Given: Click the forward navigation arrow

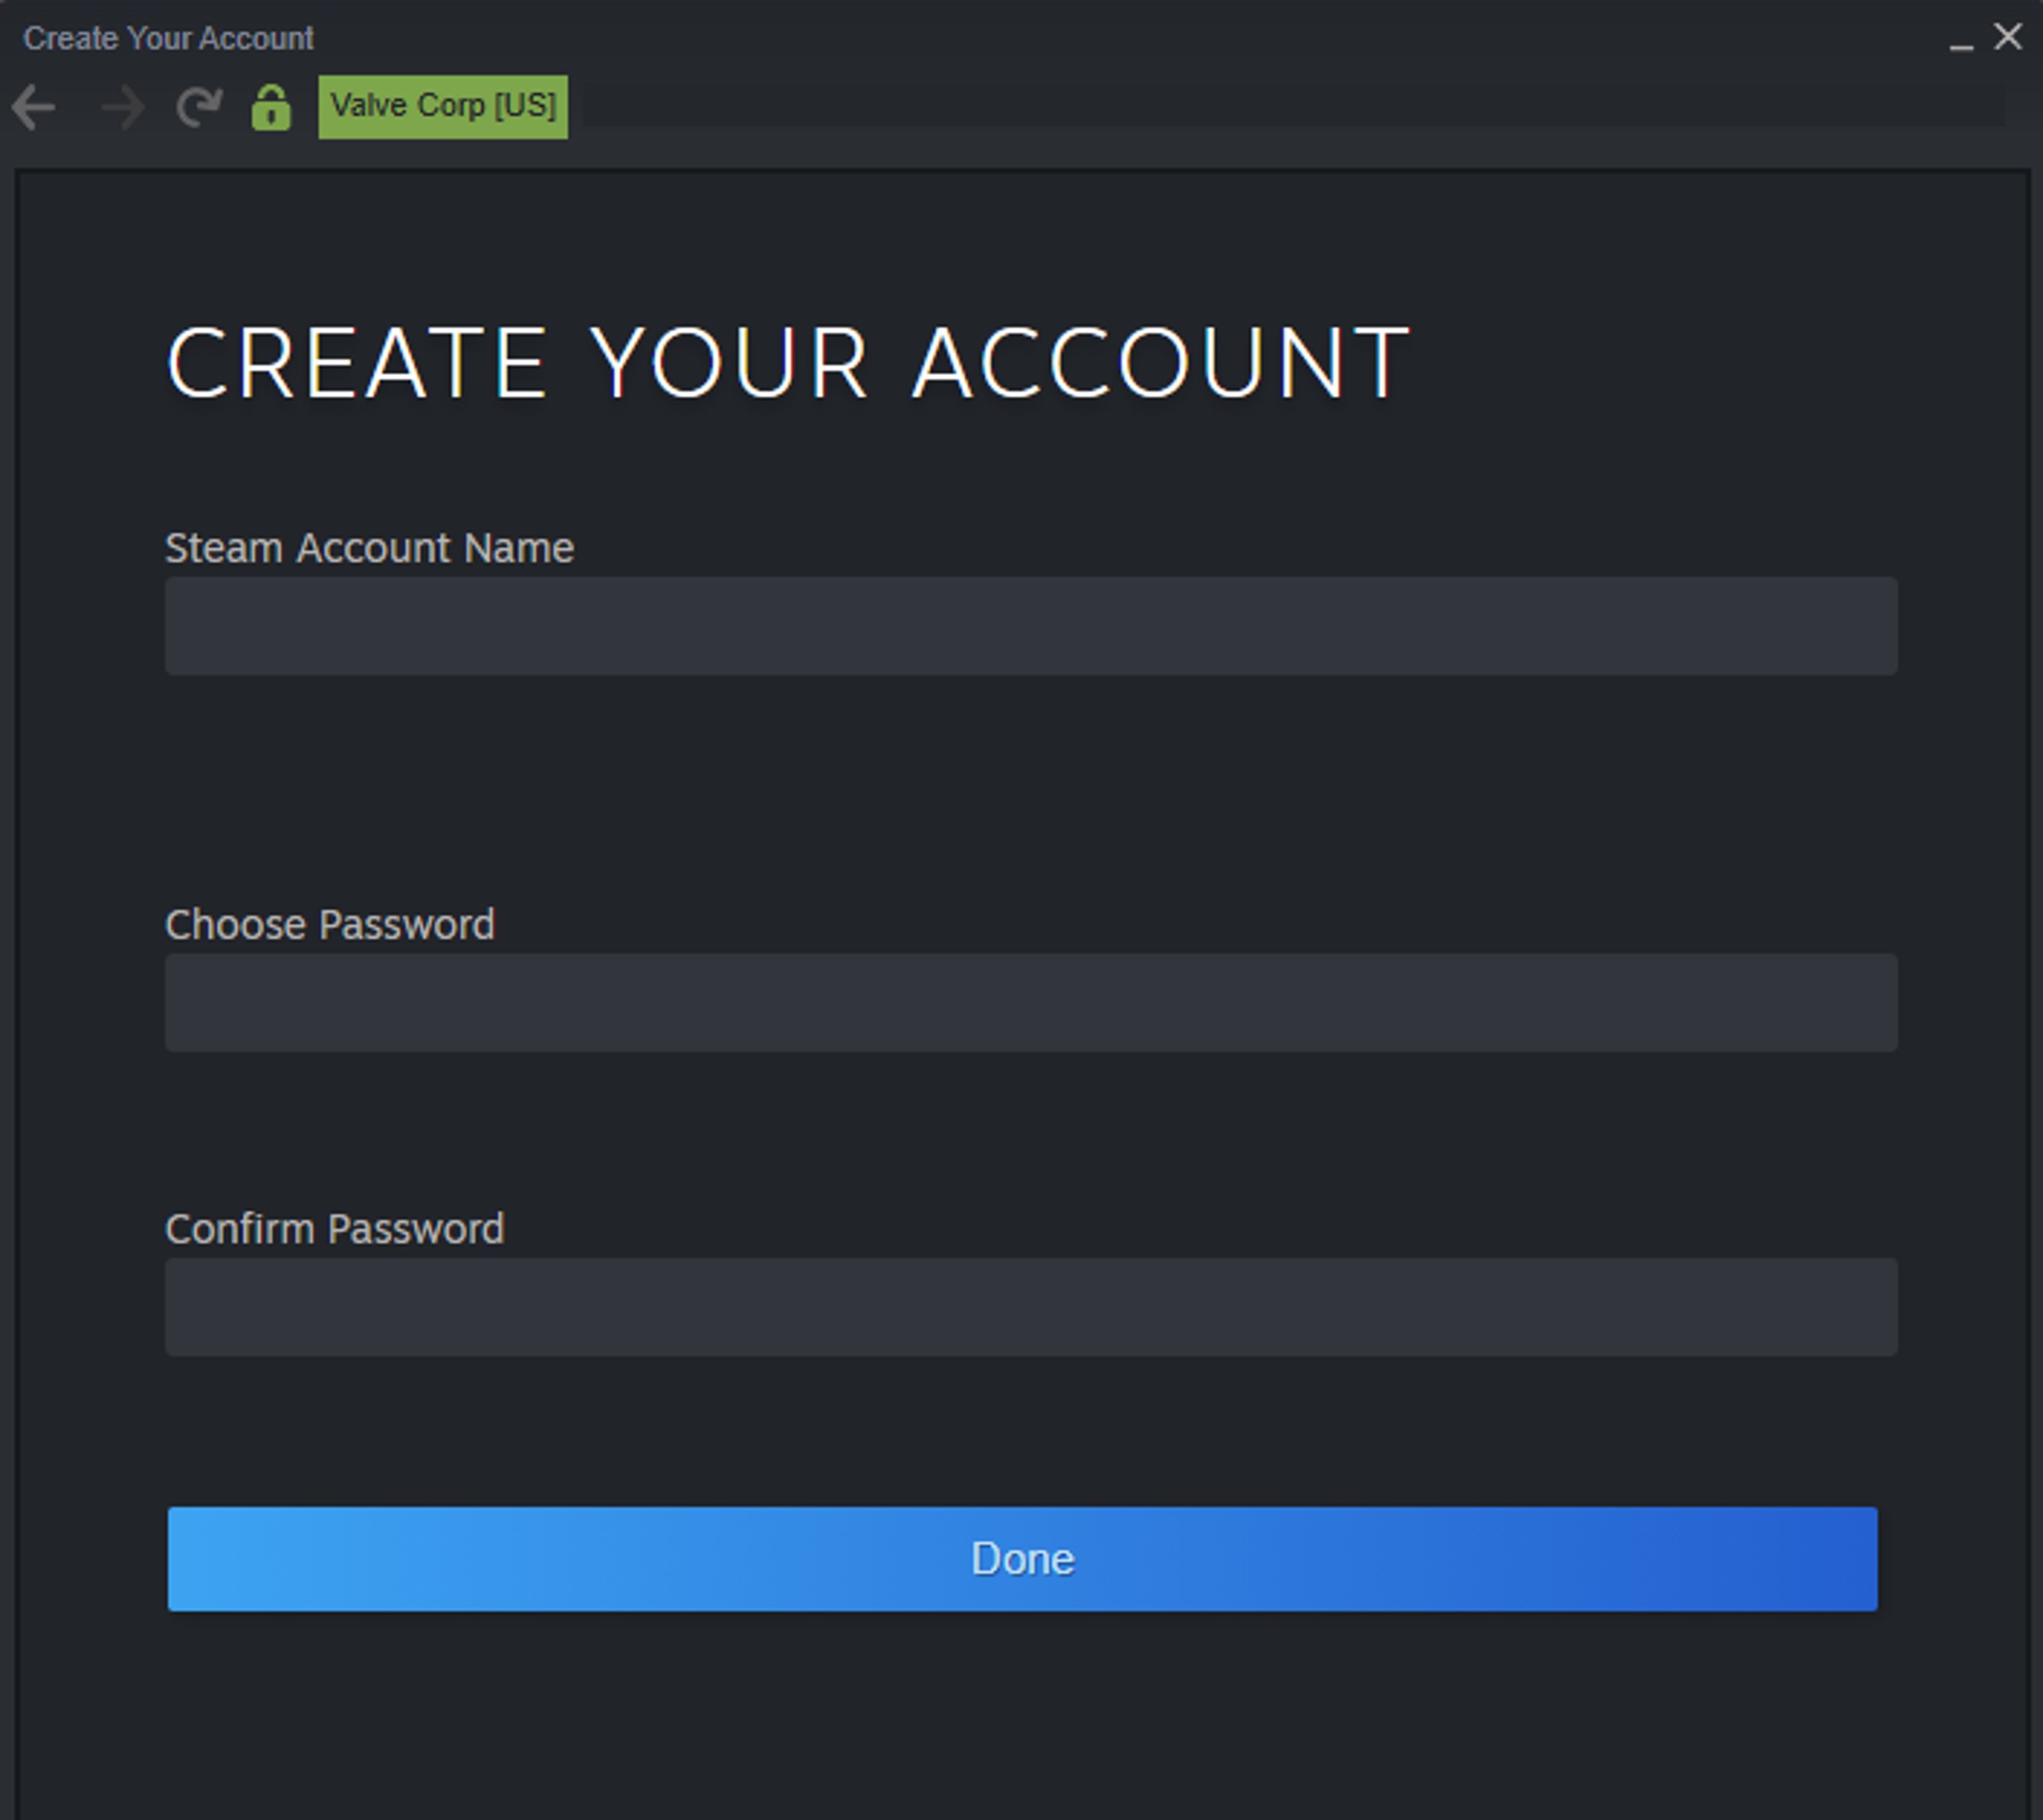Looking at the screenshot, I should tap(118, 106).
